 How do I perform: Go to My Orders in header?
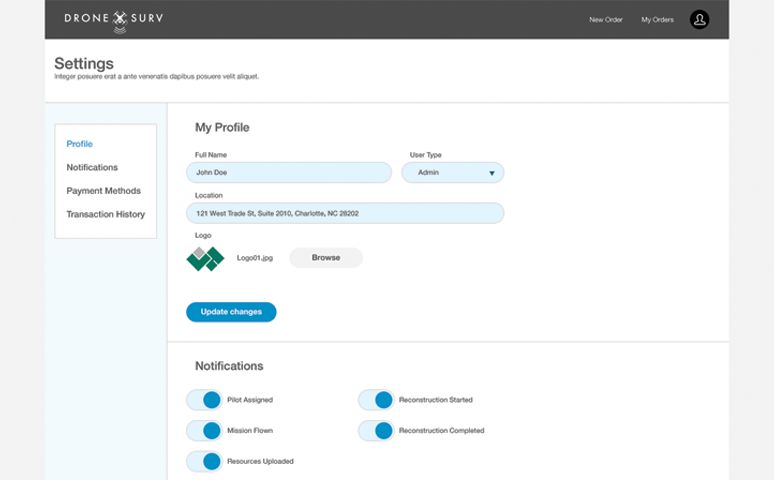(657, 20)
